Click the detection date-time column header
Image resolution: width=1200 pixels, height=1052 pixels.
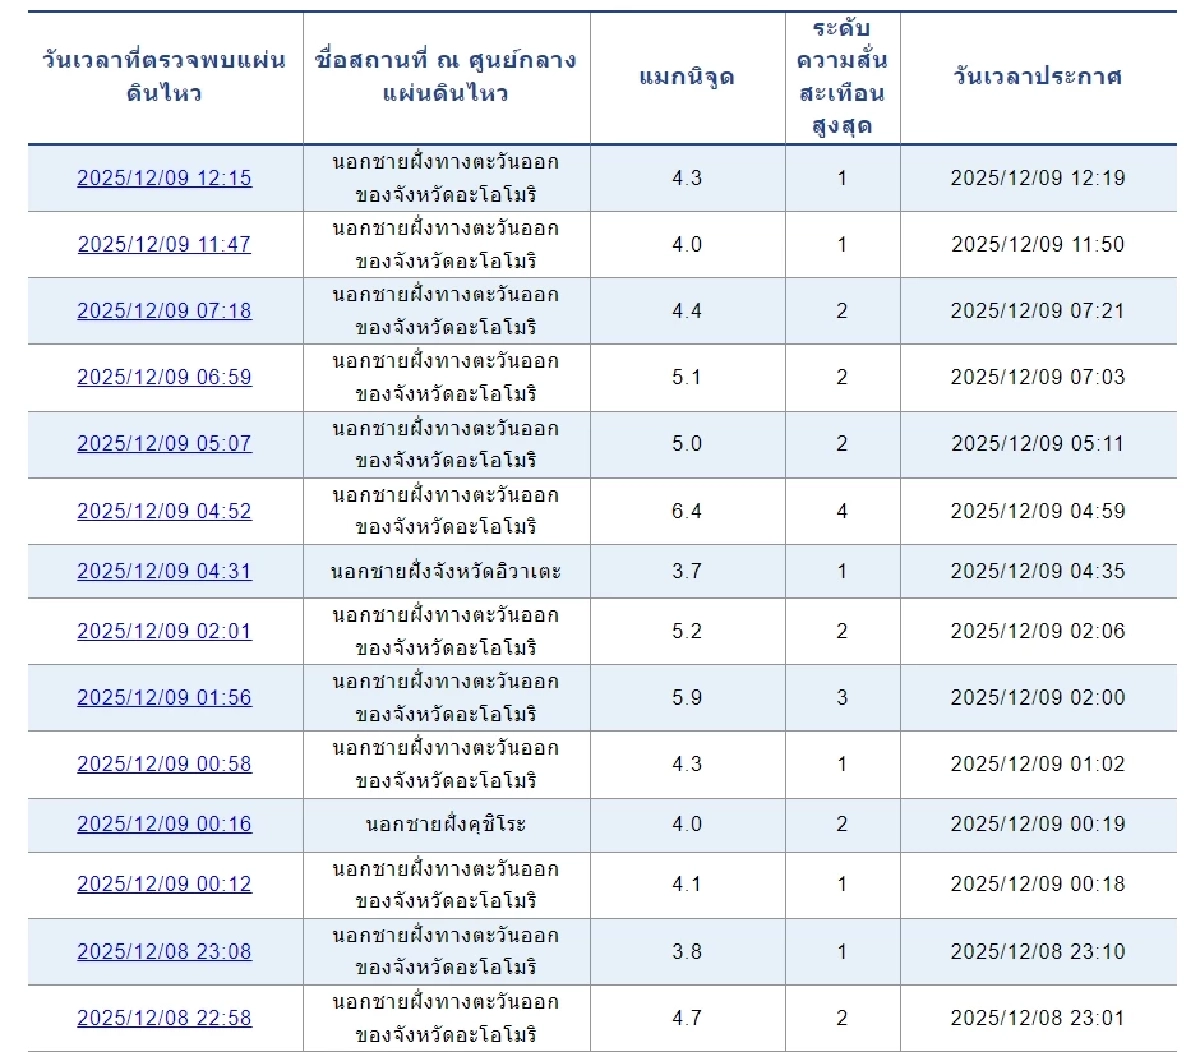[163, 73]
